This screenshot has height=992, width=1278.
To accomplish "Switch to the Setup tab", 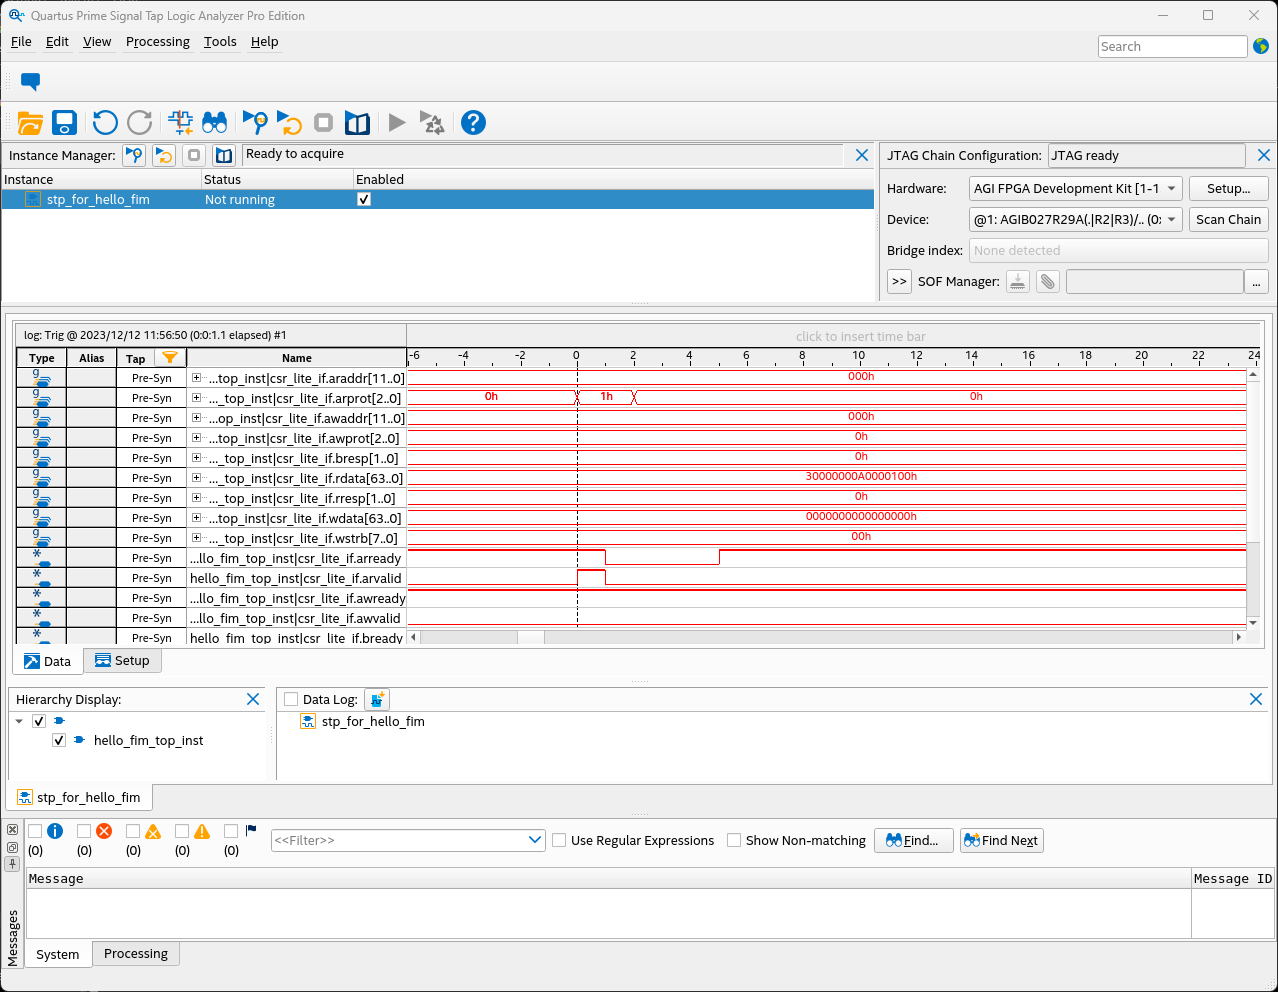I will (122, 661).
